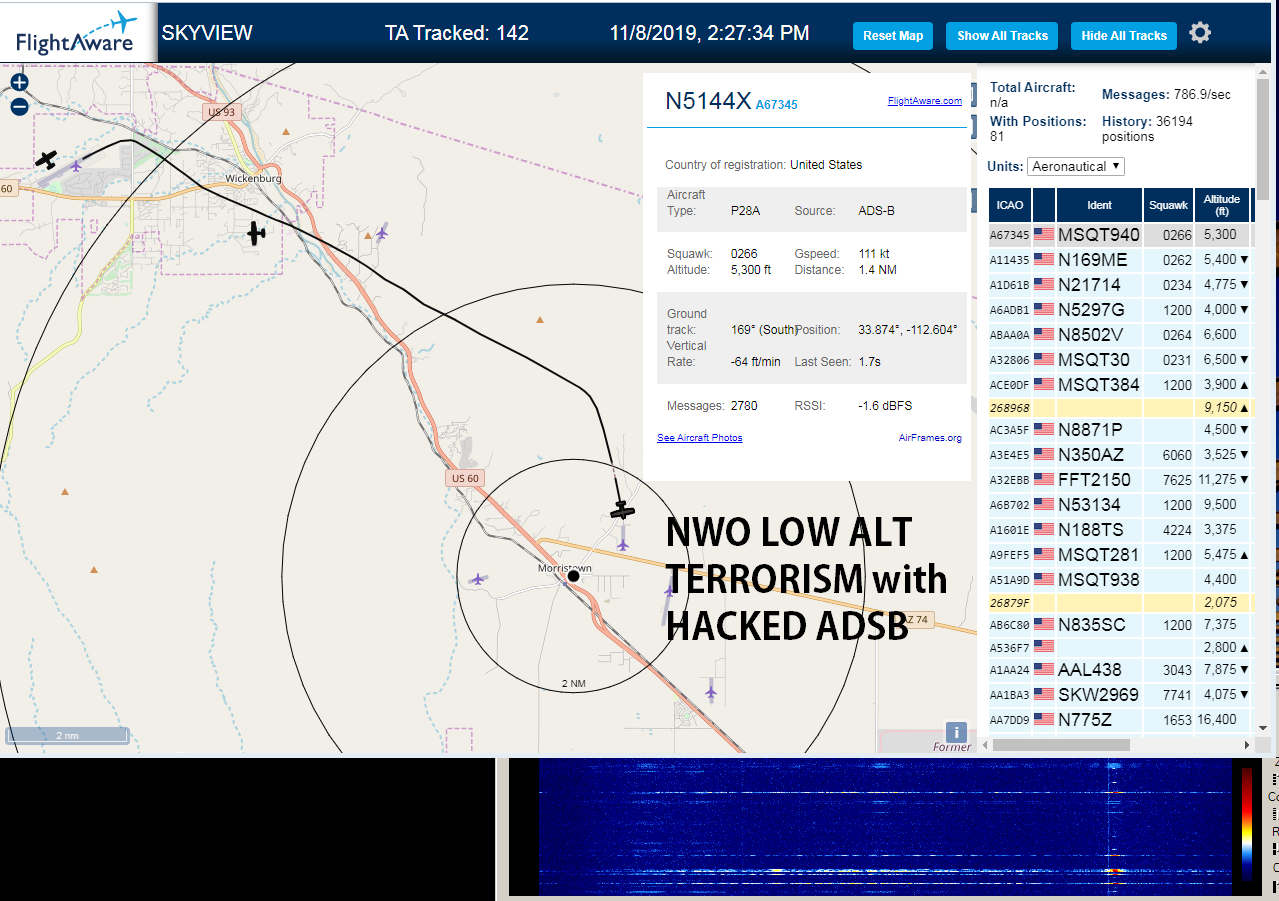Screen dimensions: 1279x901
Task: Select the N8502V aircraft row
Action: tap(1120, 334)
